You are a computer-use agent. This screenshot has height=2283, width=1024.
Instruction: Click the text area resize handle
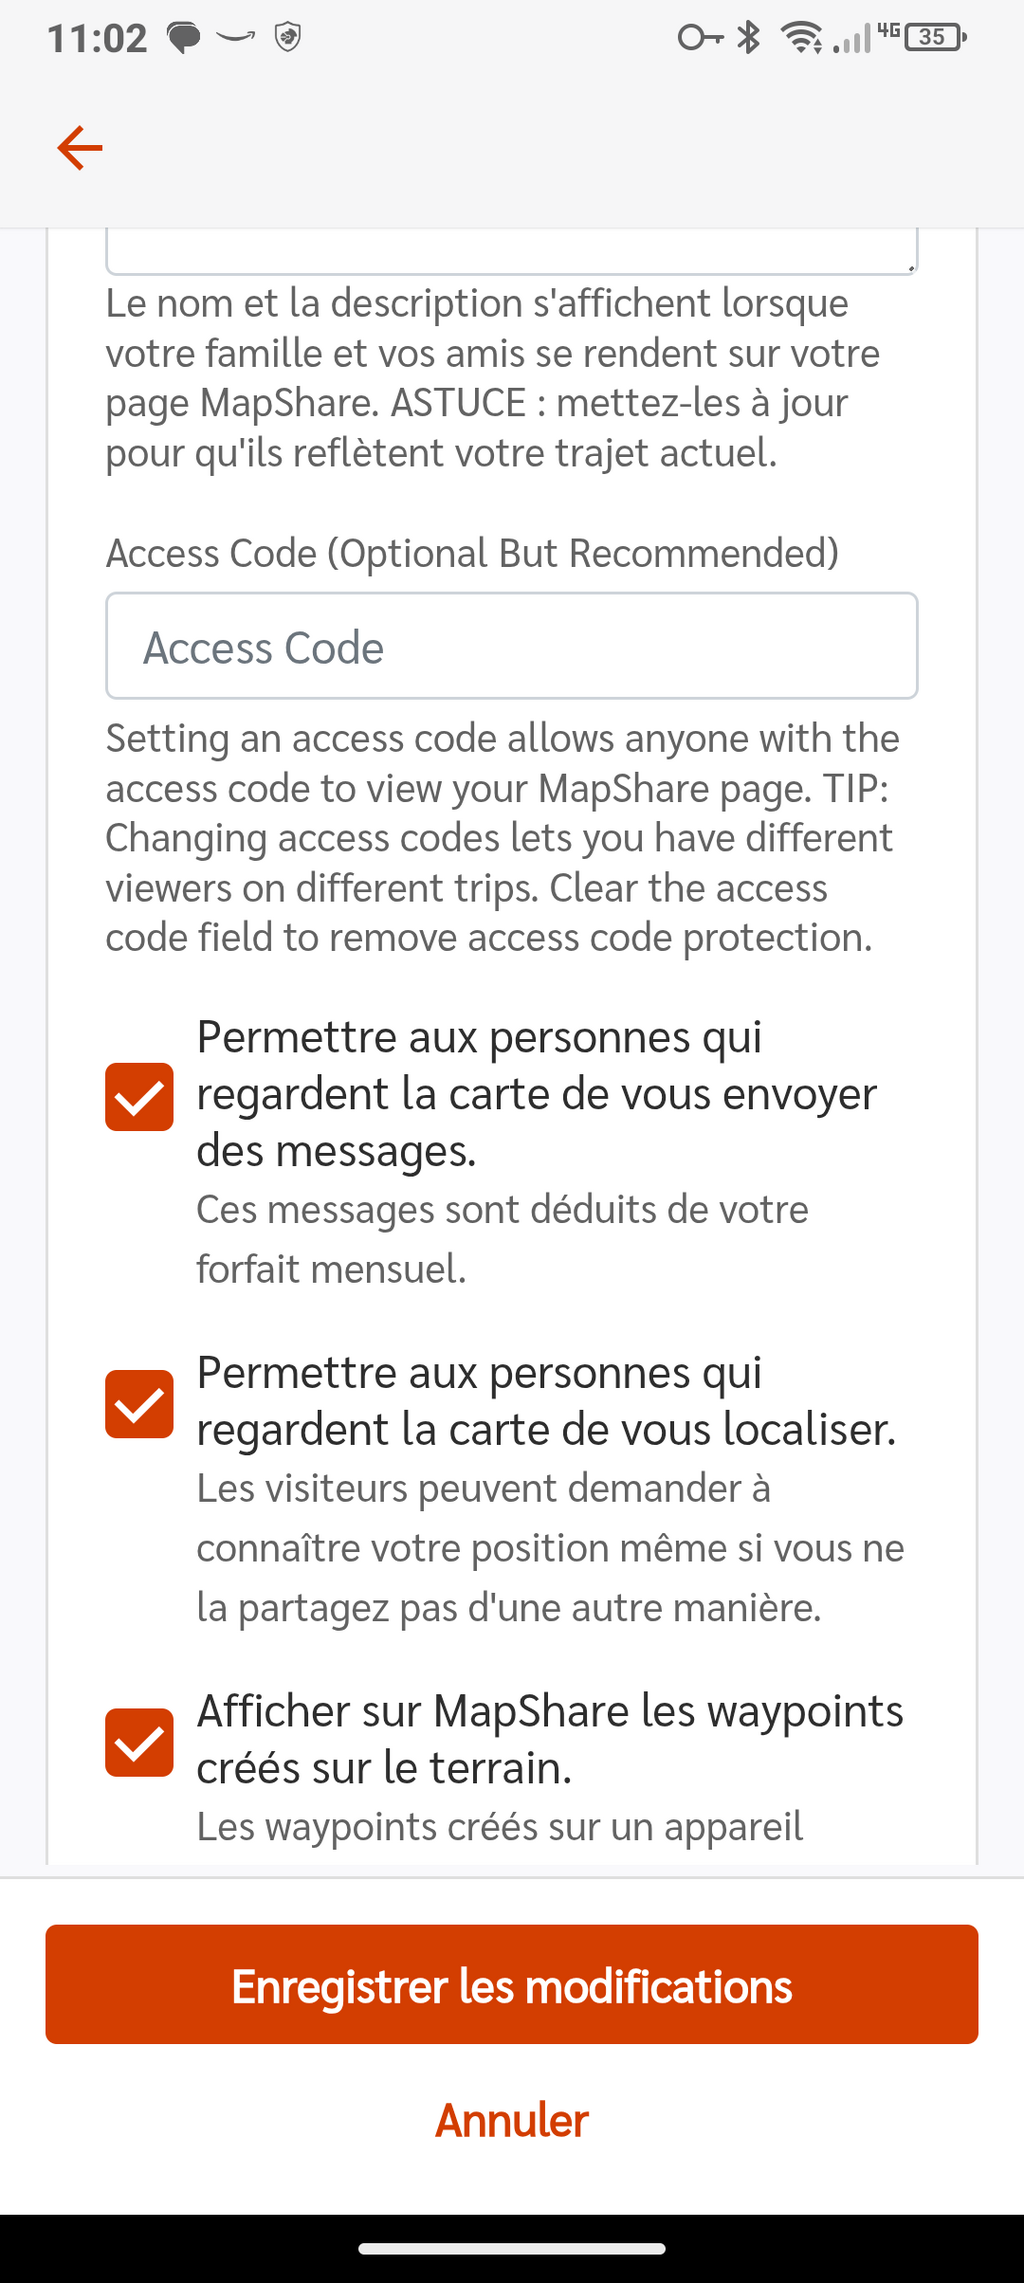pos(911,267)
